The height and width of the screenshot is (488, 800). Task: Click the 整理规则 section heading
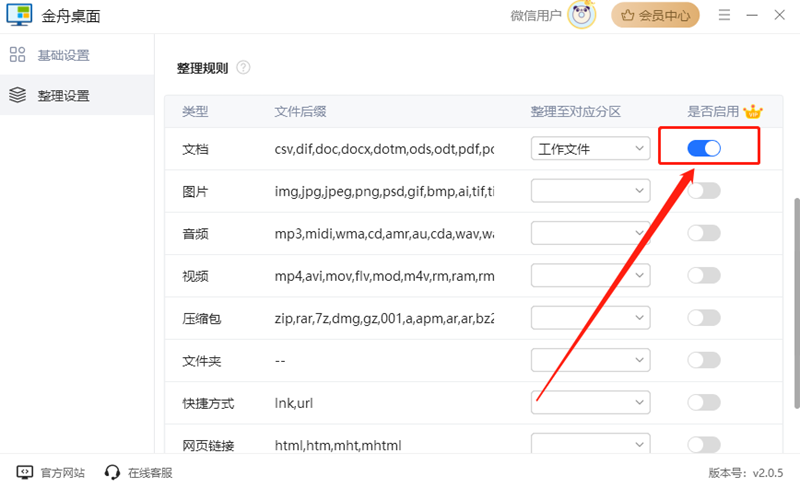[x=203, y=68]
